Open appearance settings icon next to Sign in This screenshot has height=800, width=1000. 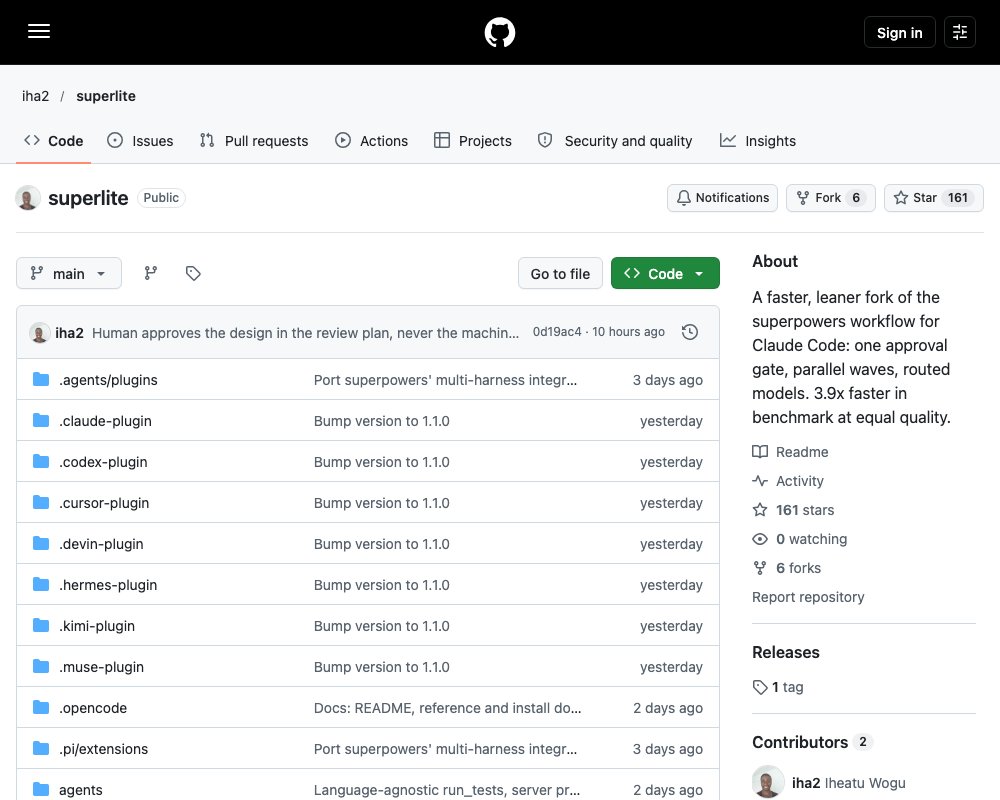[960, 32]
